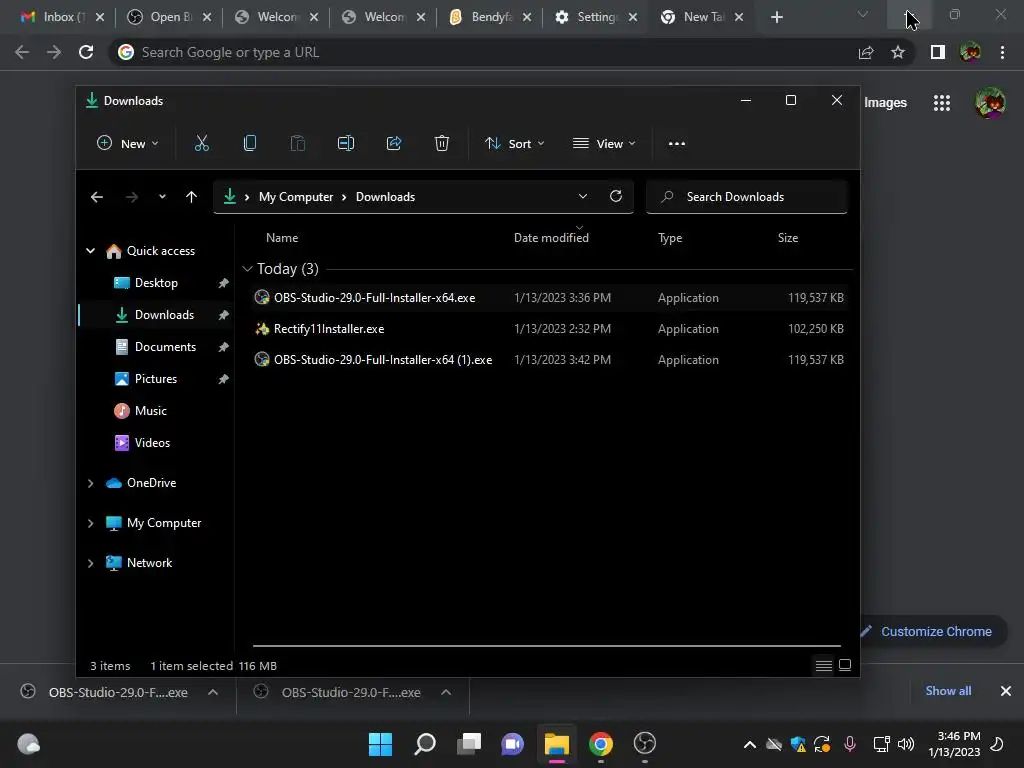Open the View dropdown menu
This screenshot has height=768, width=1024.
(x=604, y=144)
